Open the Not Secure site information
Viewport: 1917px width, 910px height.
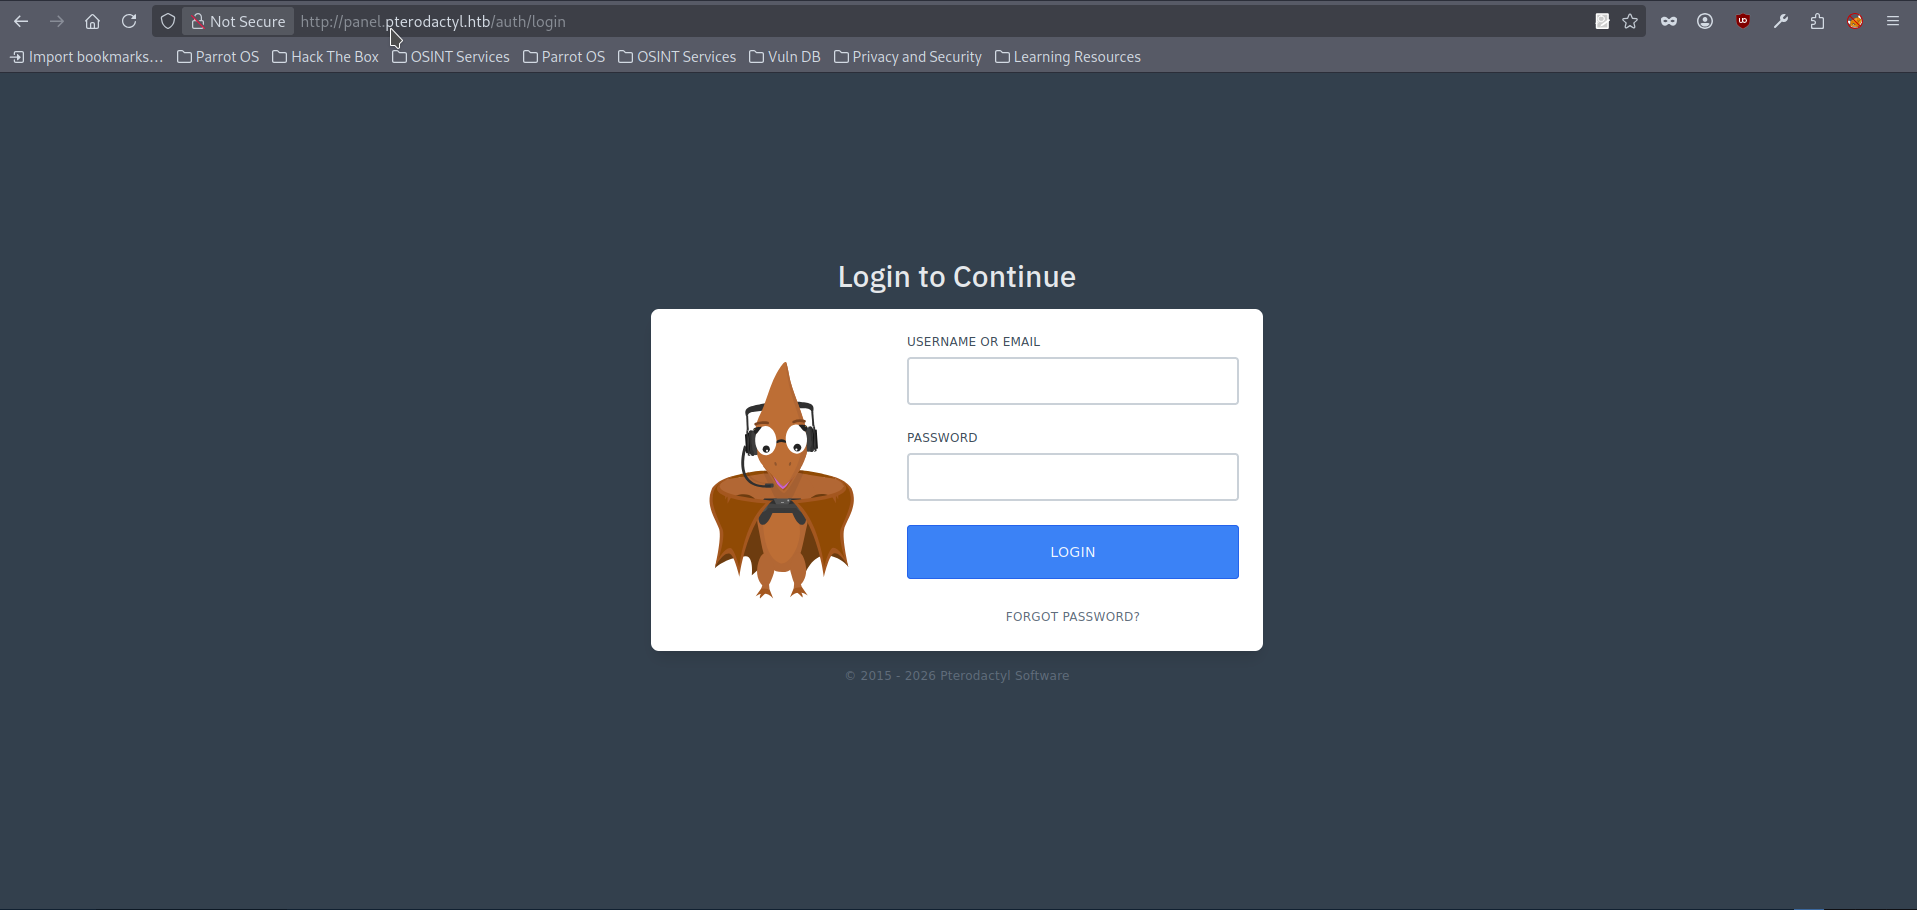tap(238, 21)
